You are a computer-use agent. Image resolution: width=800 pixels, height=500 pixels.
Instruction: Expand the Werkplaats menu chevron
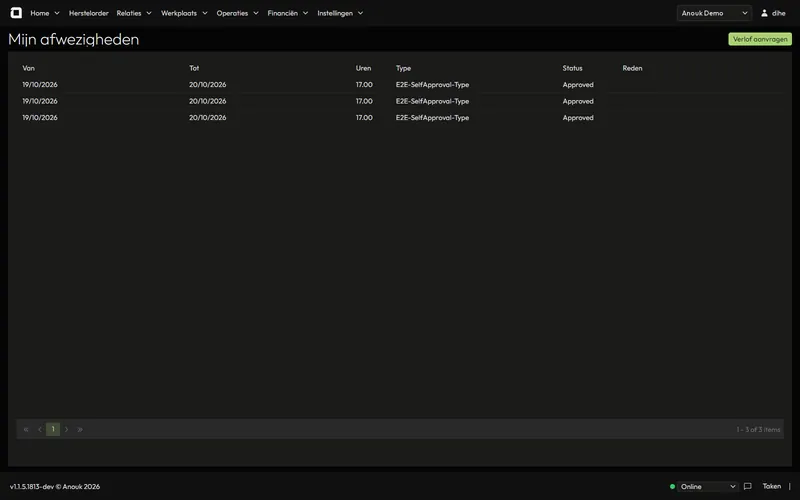point(205,13)
